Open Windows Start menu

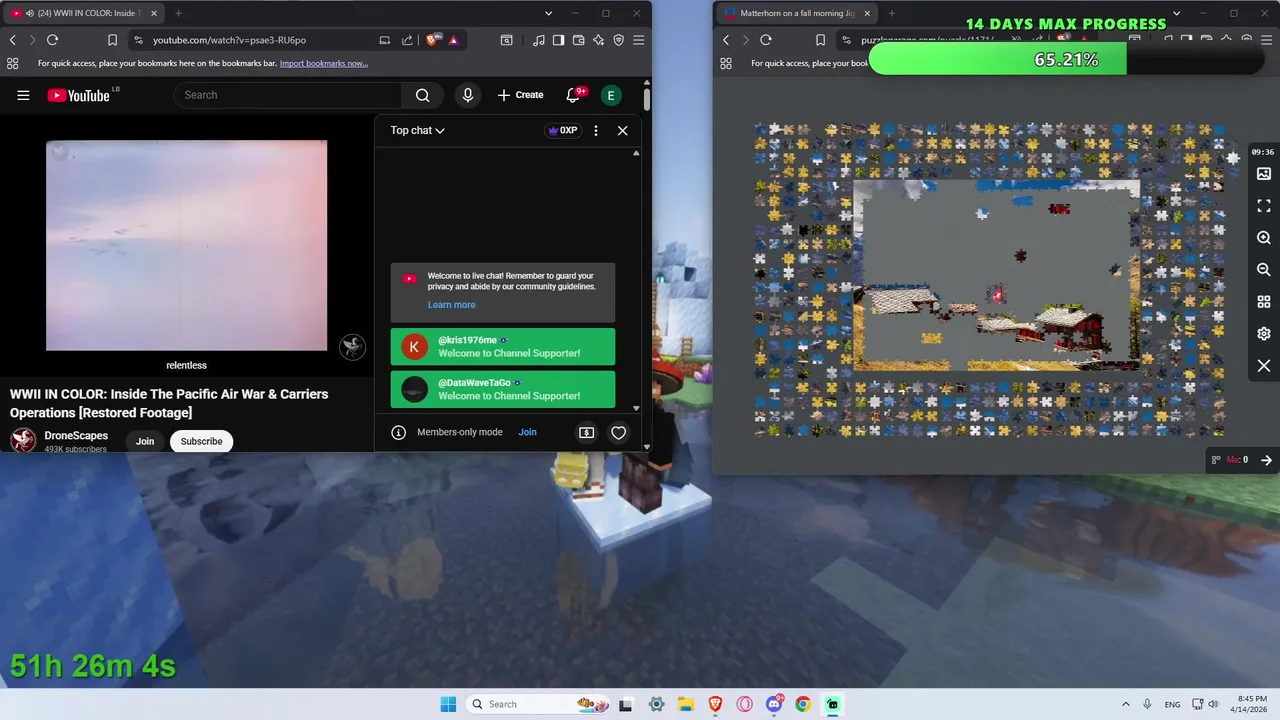[x=448, y=704]
